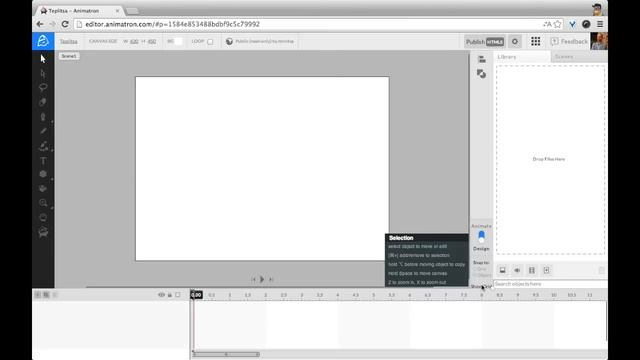The width and height of the screenshot is (640, 360).
Task: Go back in browser history
Action: pyautogui.click(x=40, y=24)
